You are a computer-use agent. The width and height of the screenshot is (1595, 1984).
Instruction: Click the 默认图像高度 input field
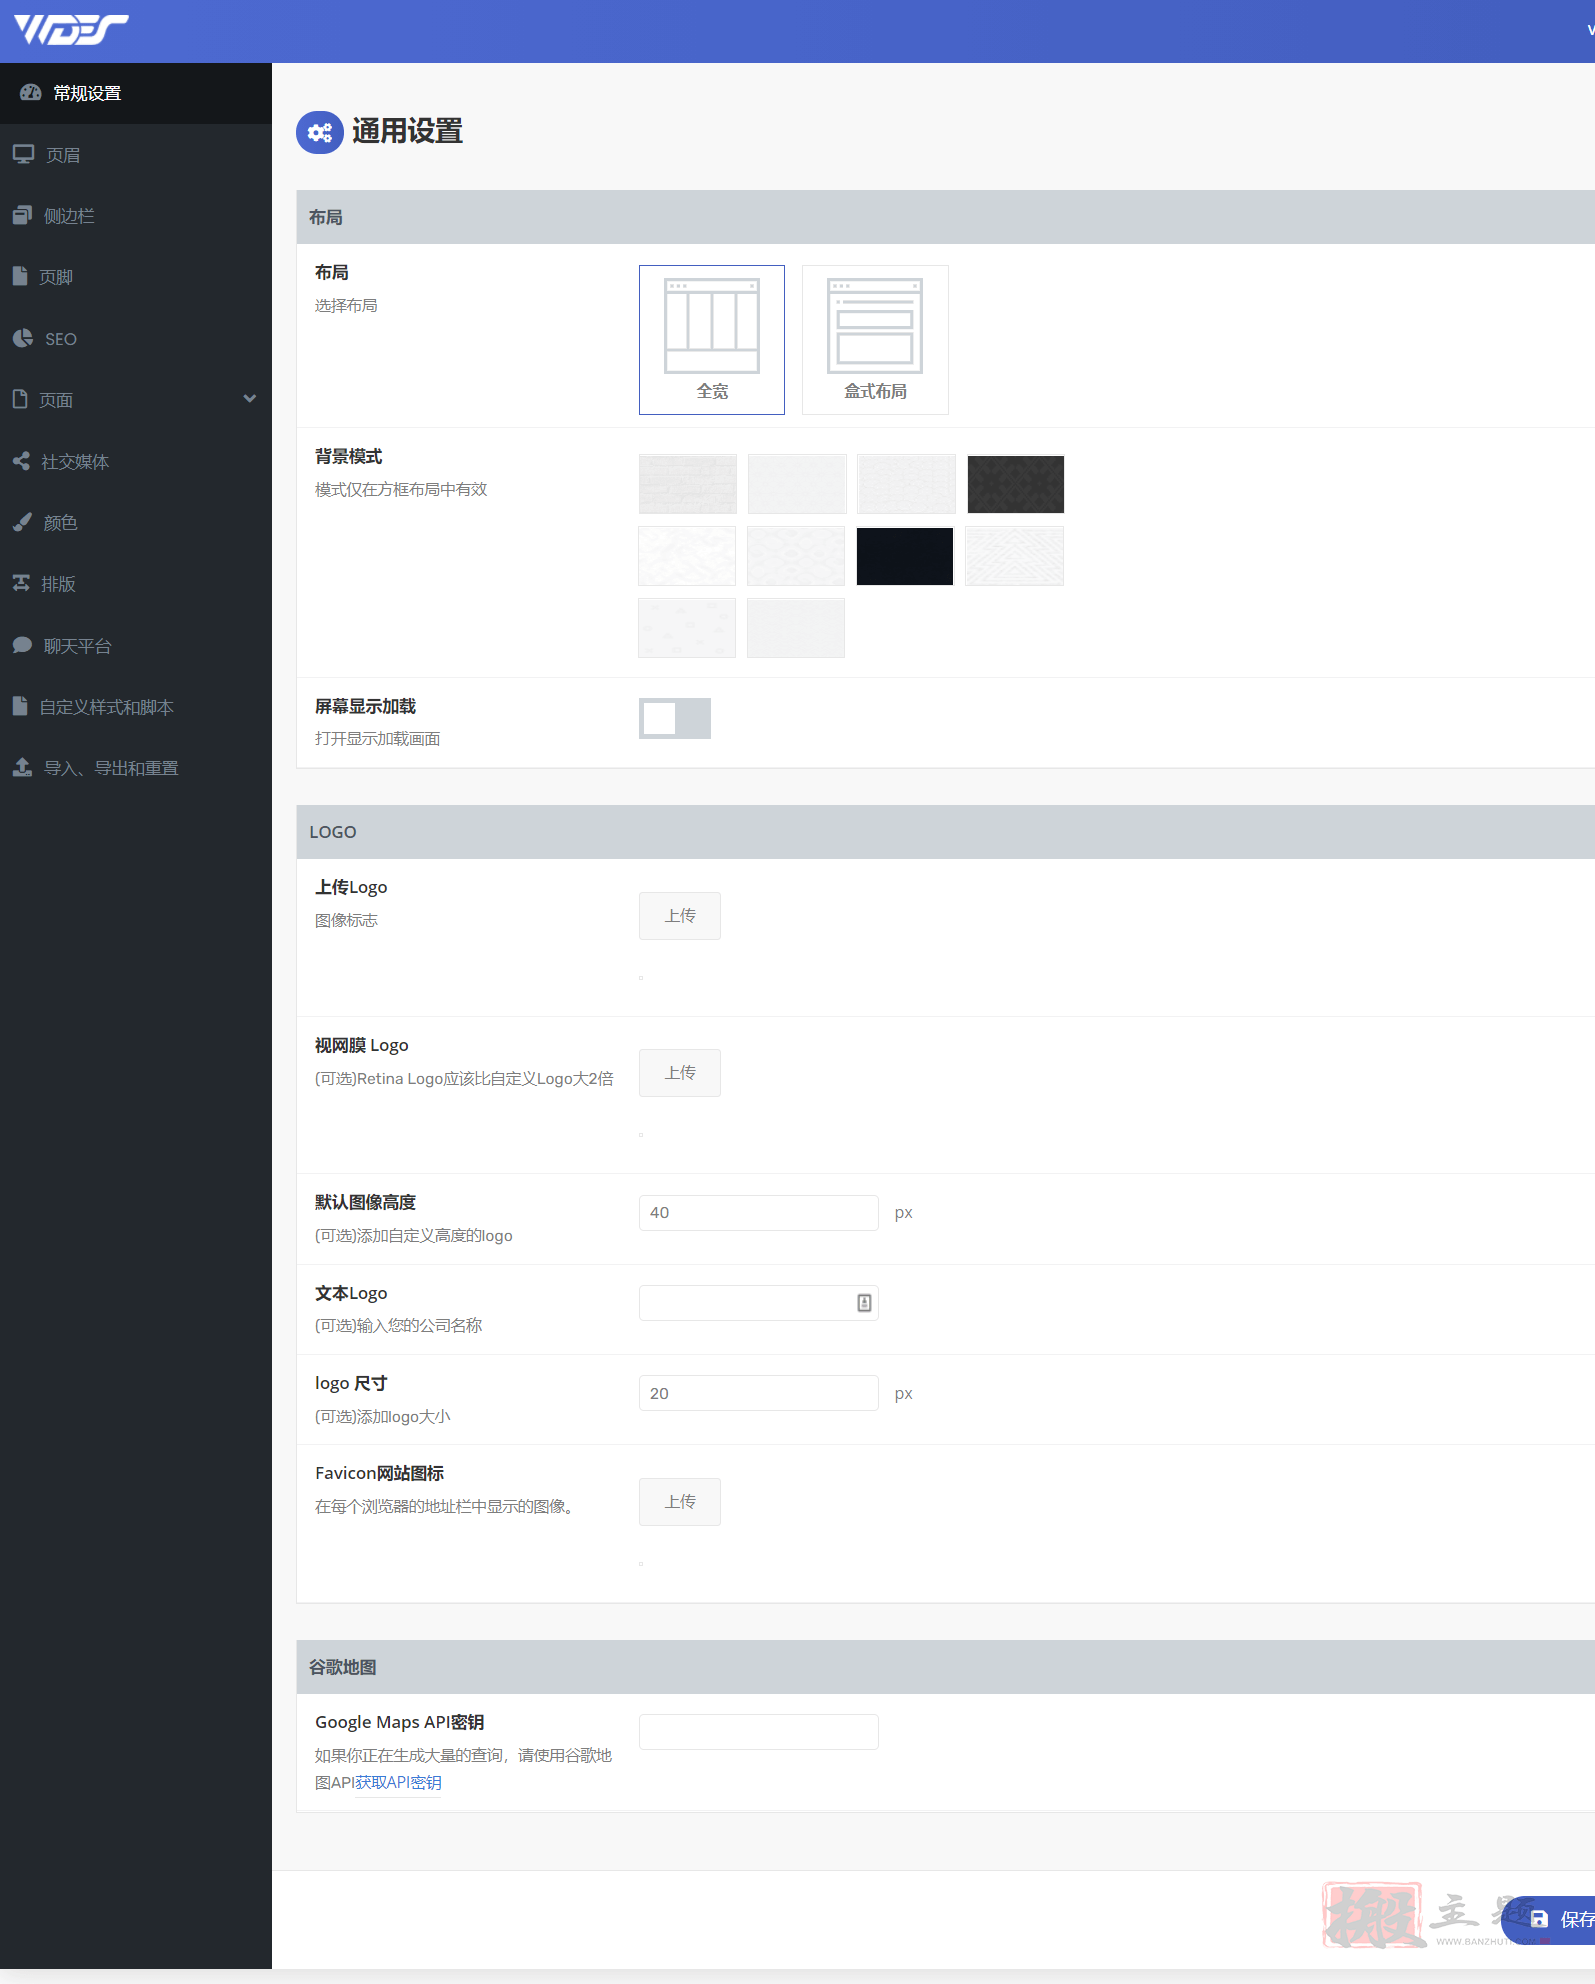click(759, 1213)
